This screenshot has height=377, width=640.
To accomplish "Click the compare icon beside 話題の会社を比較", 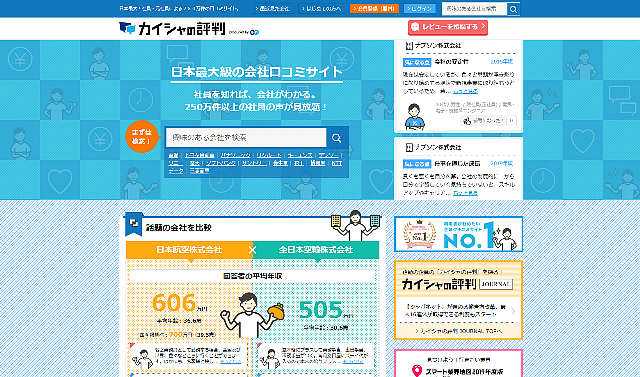I will click(x=133, y=224).
